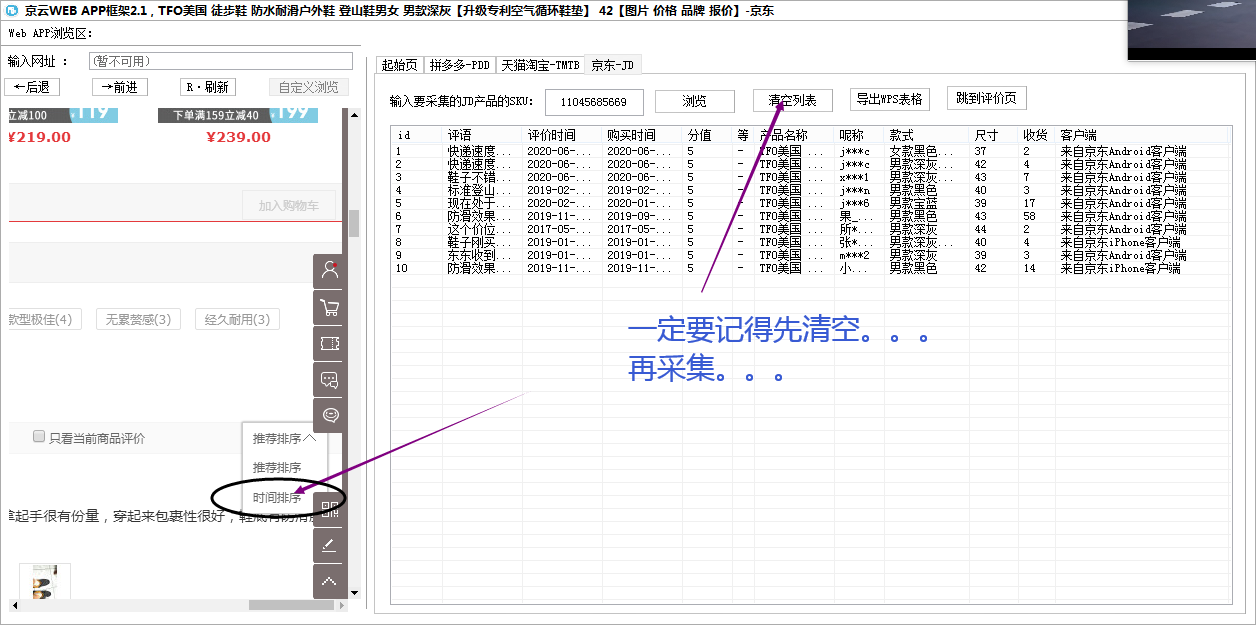Click the back-to-top arrow sidebar icon

coord(330,581)
